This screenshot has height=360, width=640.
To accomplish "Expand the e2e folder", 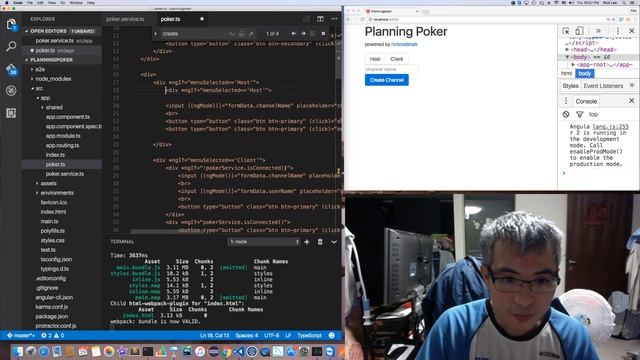I will [32, 69].
